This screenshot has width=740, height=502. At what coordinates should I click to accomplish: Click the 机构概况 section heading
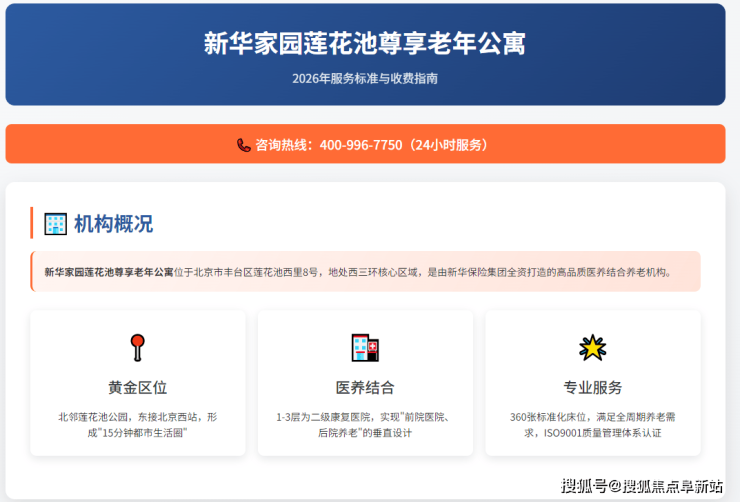114,224
